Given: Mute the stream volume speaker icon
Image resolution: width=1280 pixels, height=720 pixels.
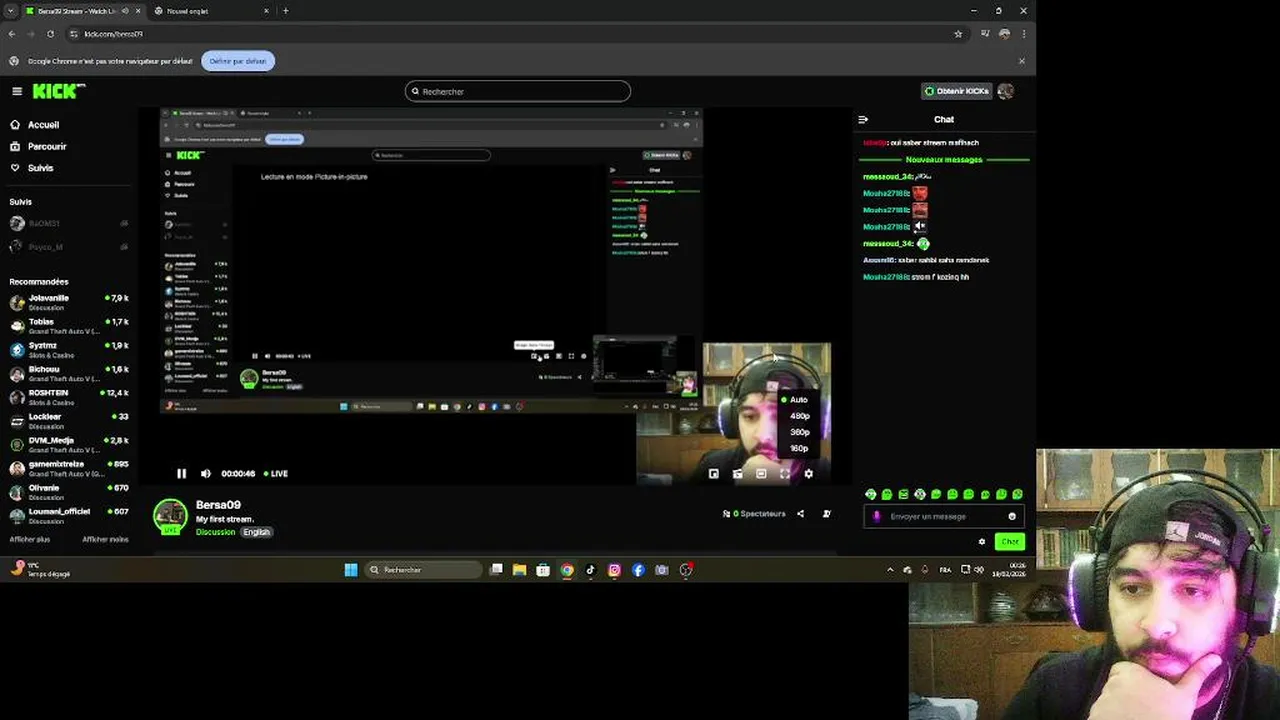Looking at the screenshot, I should pyautogui.click(x=206, y=474).
